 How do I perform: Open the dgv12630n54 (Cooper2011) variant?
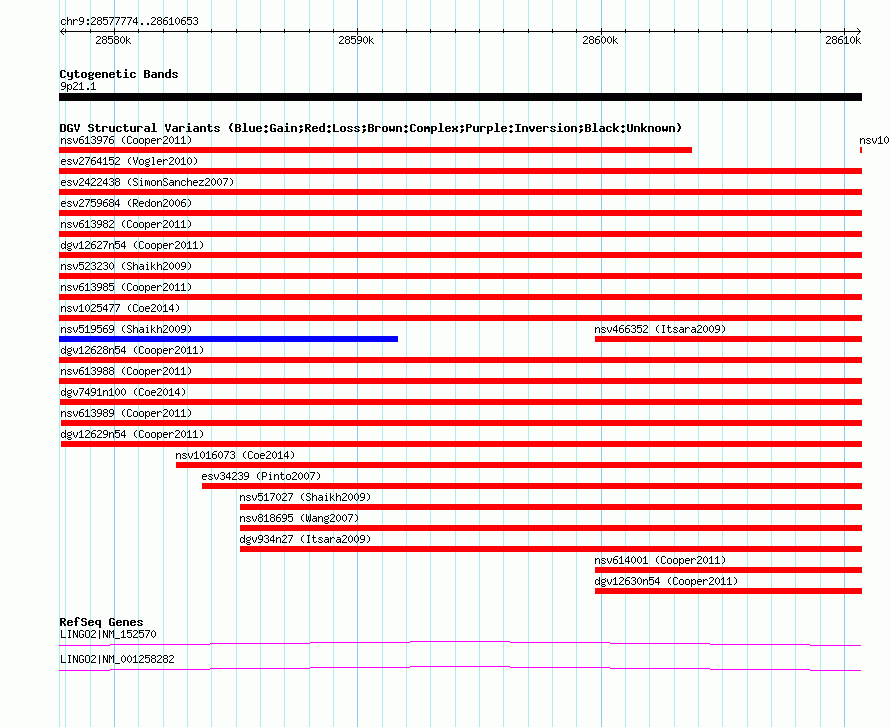point(666,581)
